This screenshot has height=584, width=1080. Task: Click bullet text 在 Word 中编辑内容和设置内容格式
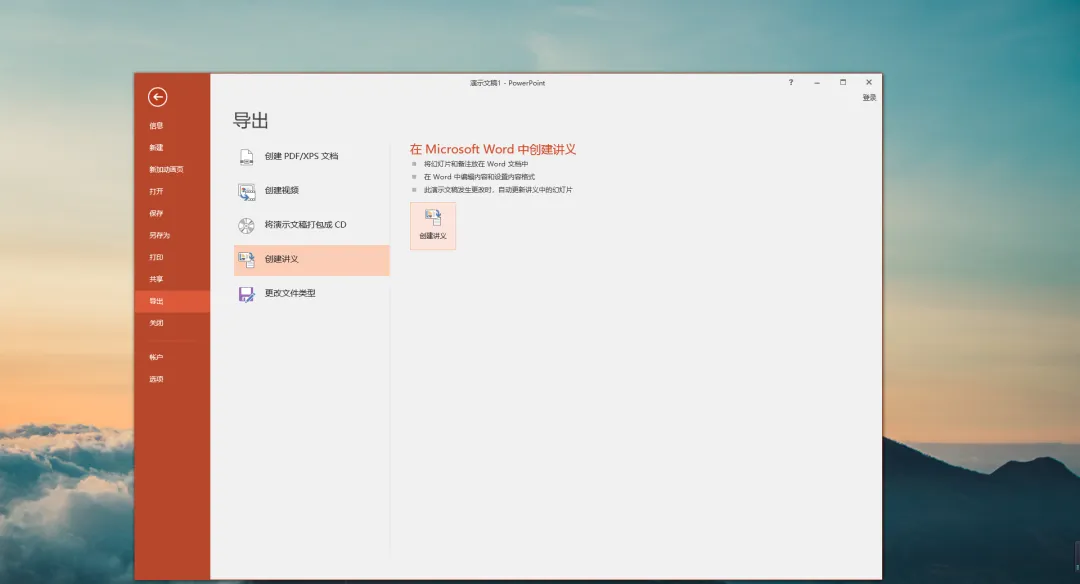click(479, 177)
